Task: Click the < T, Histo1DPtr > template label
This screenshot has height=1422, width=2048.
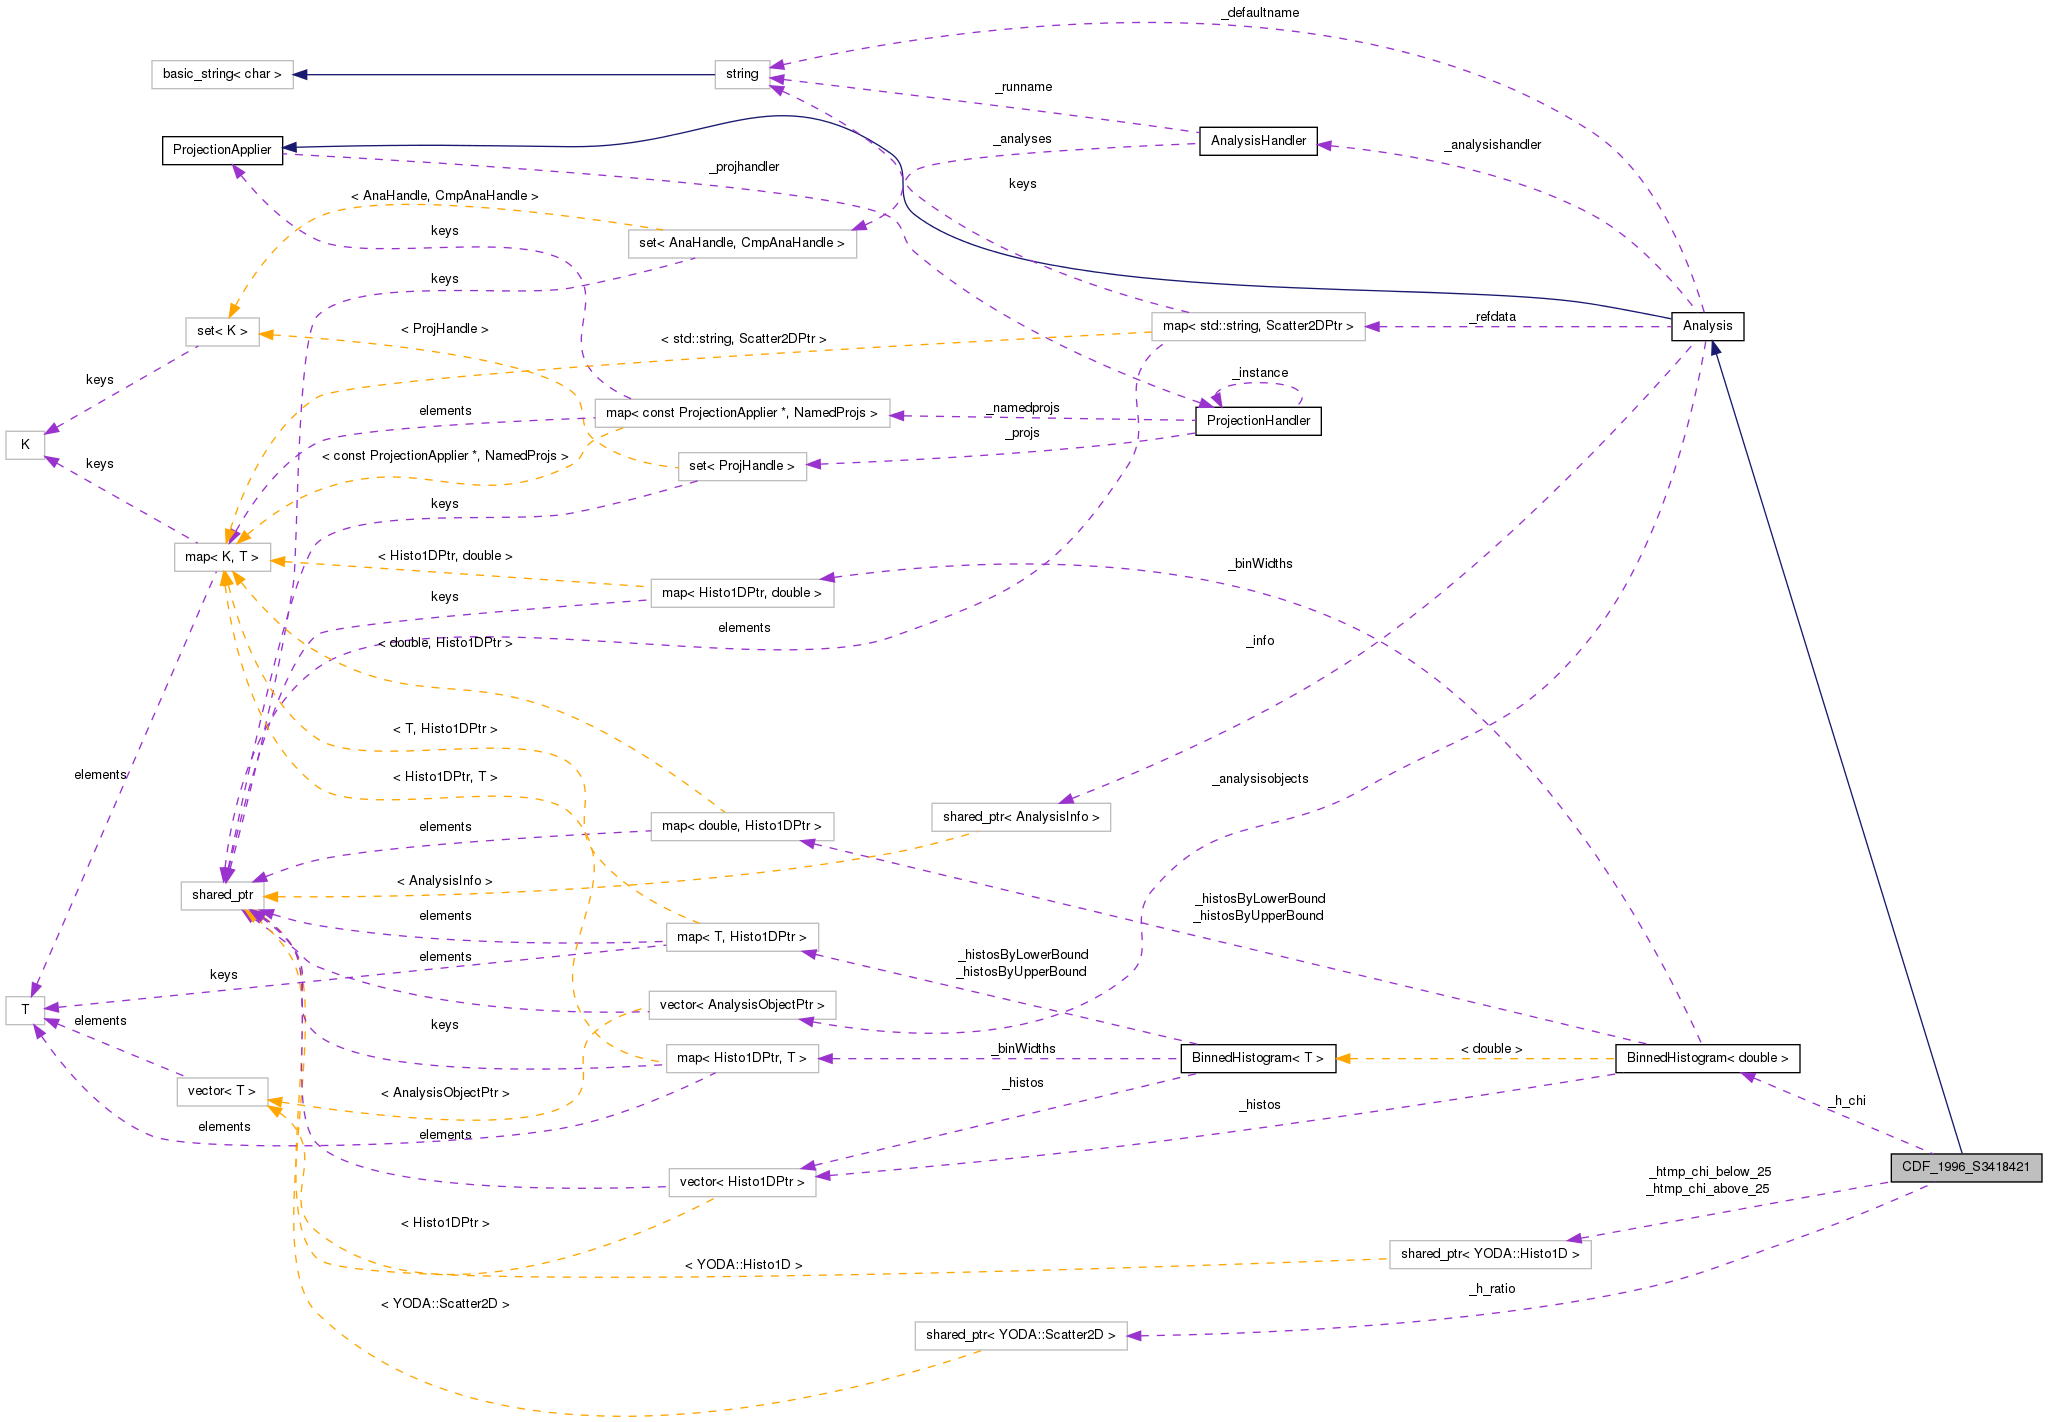Action: (x=445, y=729)
